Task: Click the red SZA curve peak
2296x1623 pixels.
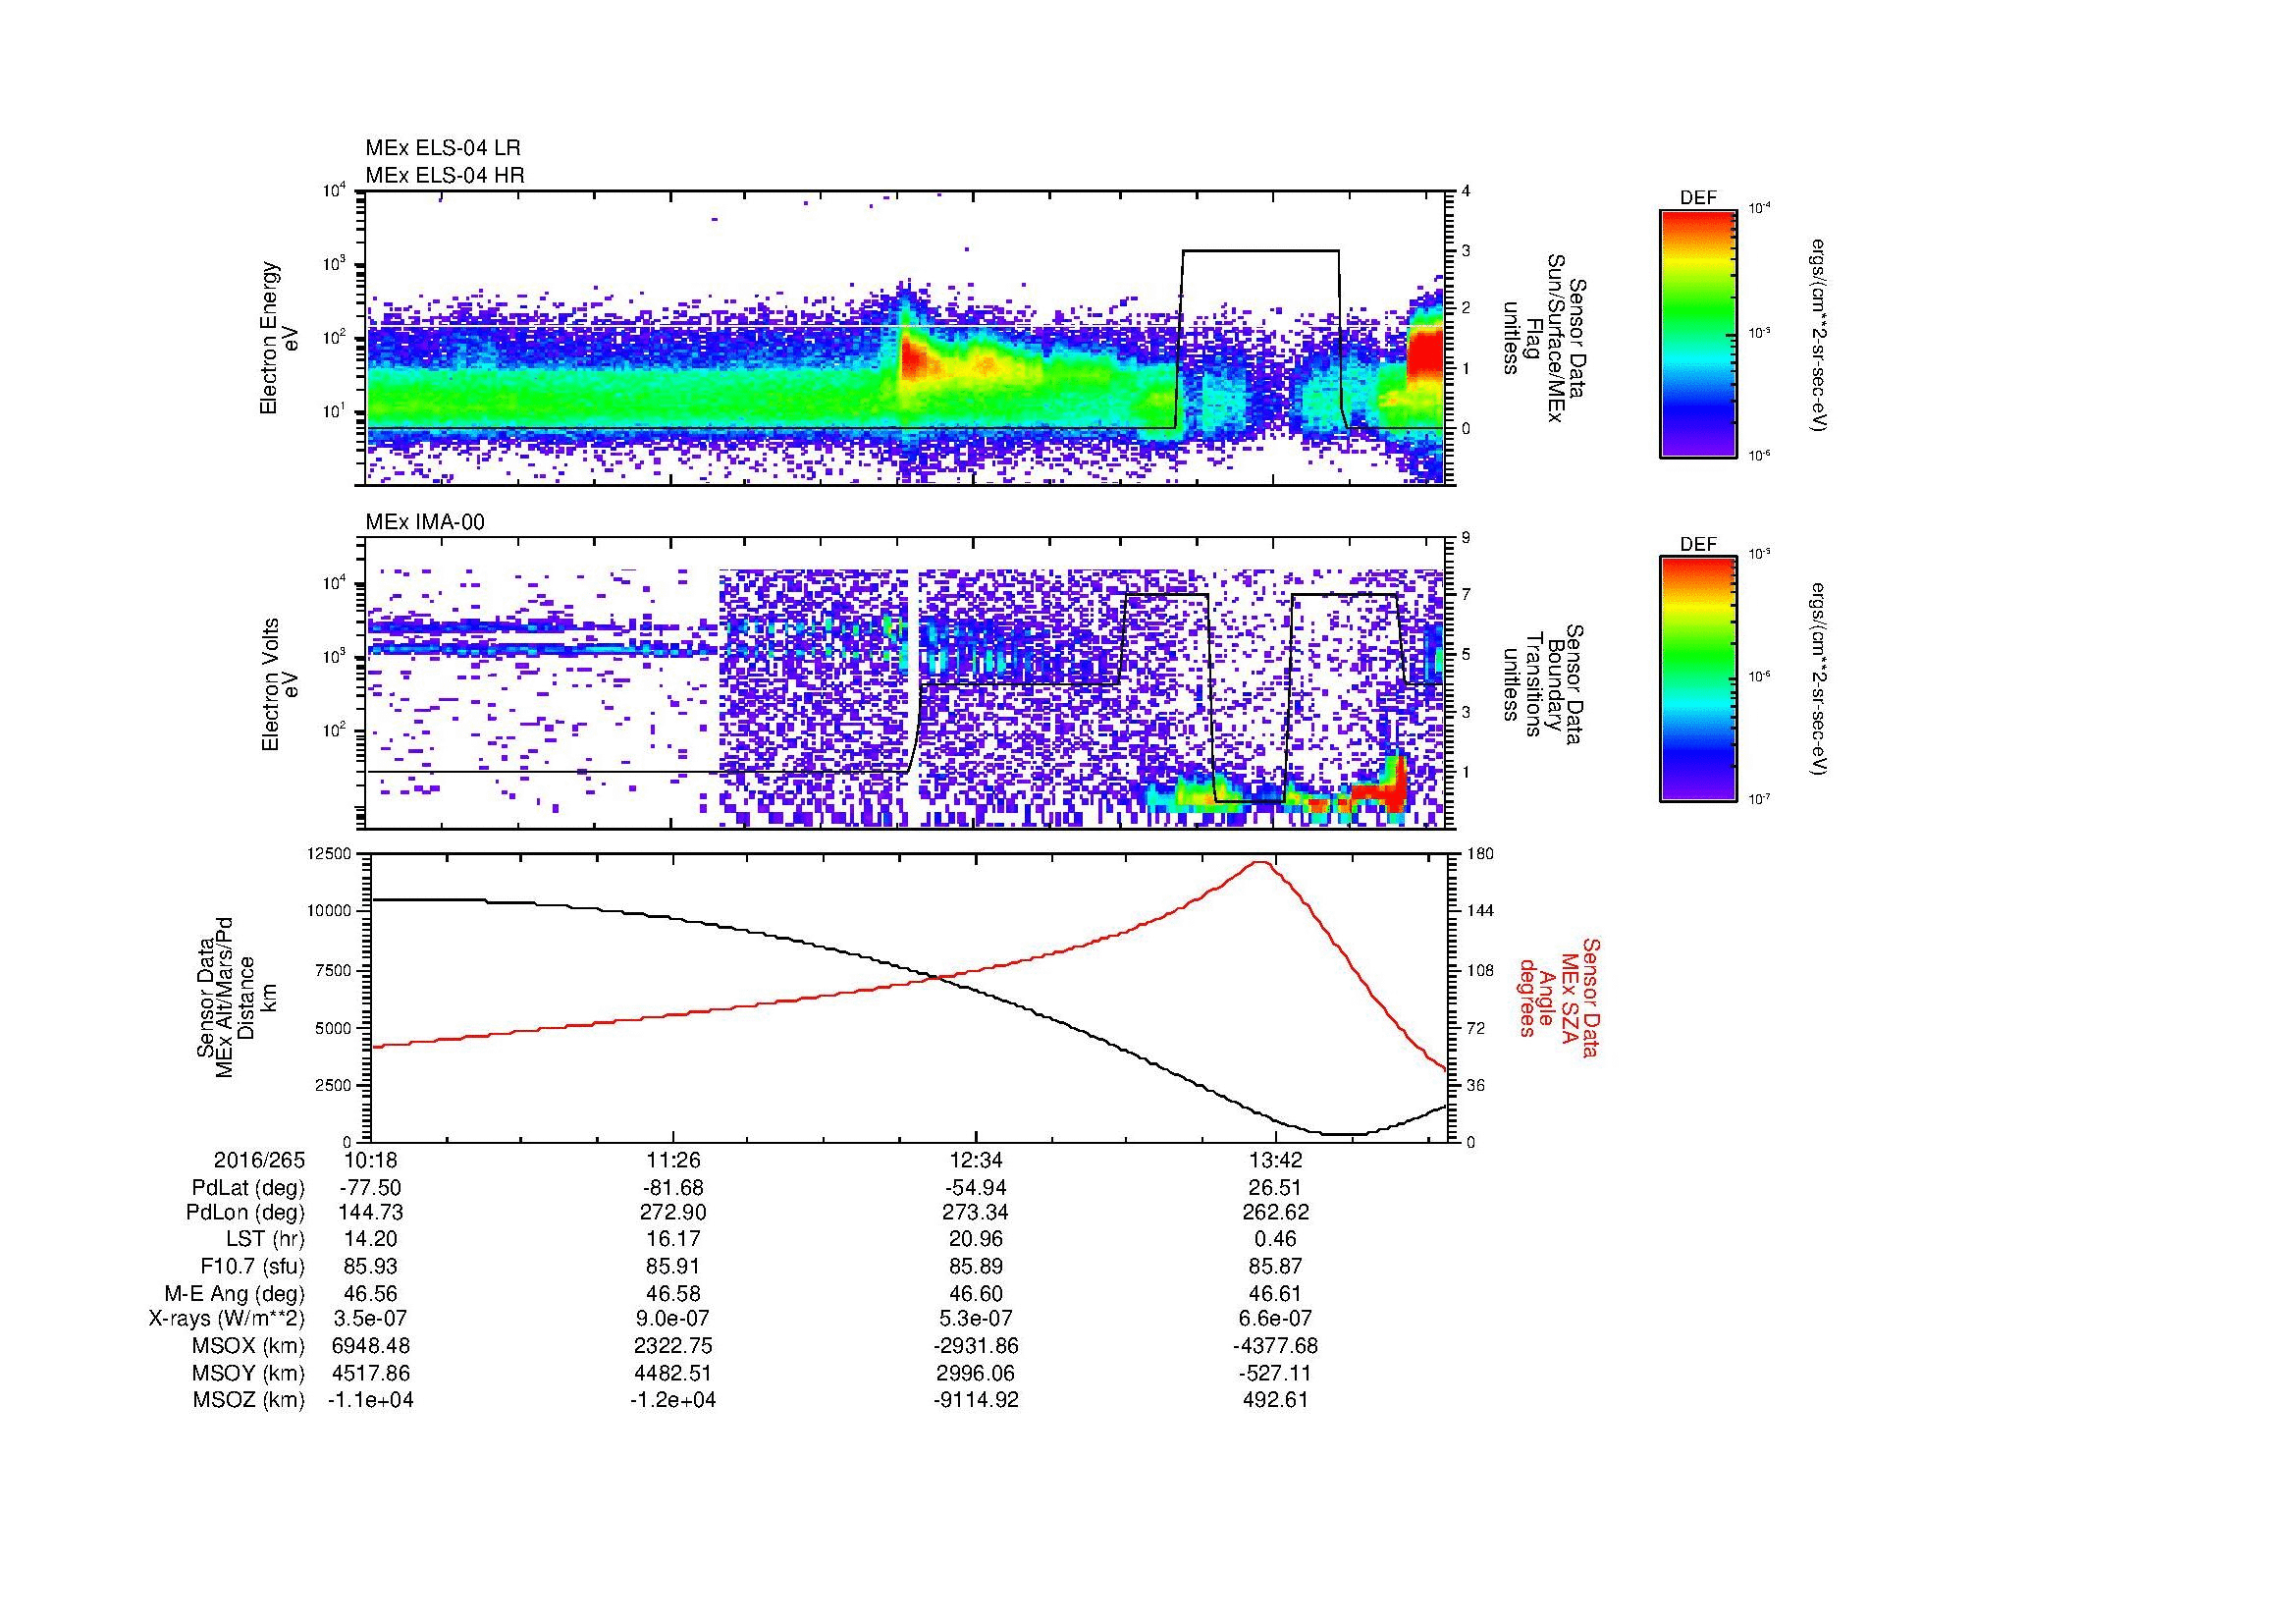Action: [1262, 862]
